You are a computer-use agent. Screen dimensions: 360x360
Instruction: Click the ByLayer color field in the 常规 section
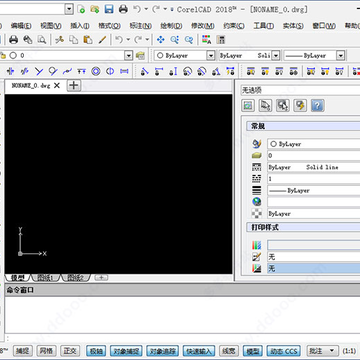tap(314, 144)
